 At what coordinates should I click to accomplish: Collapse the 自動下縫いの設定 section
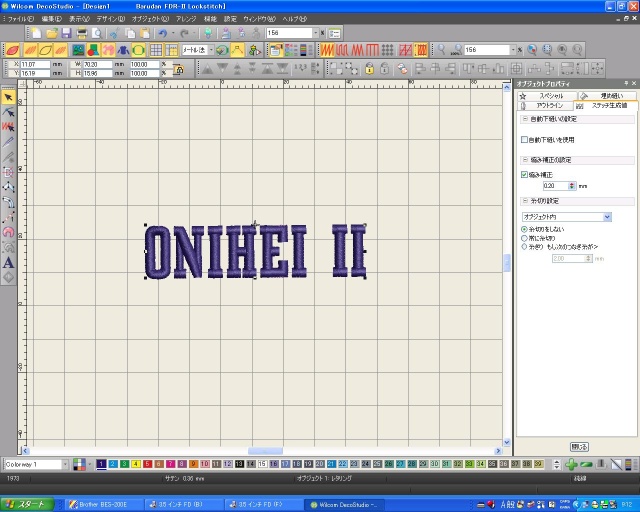(525, 119)
